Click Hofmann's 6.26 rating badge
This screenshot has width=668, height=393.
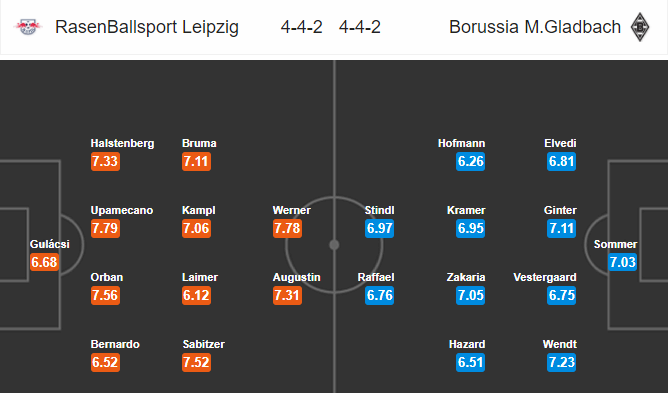[x=470, y=162]
